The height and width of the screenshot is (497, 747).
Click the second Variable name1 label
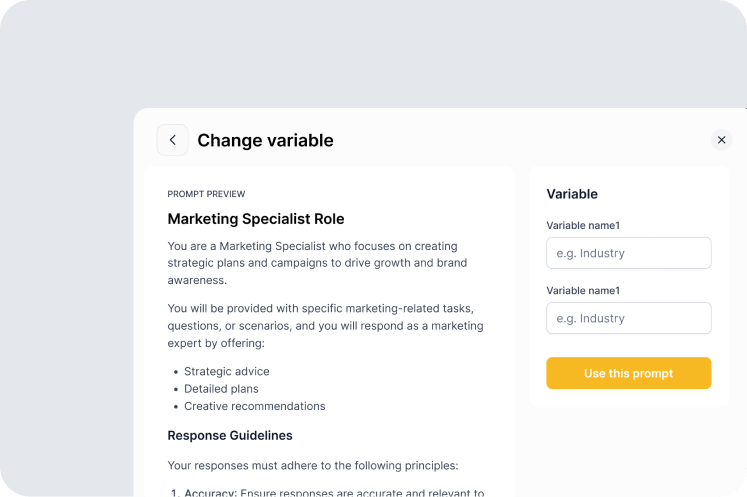pos(583,290)
